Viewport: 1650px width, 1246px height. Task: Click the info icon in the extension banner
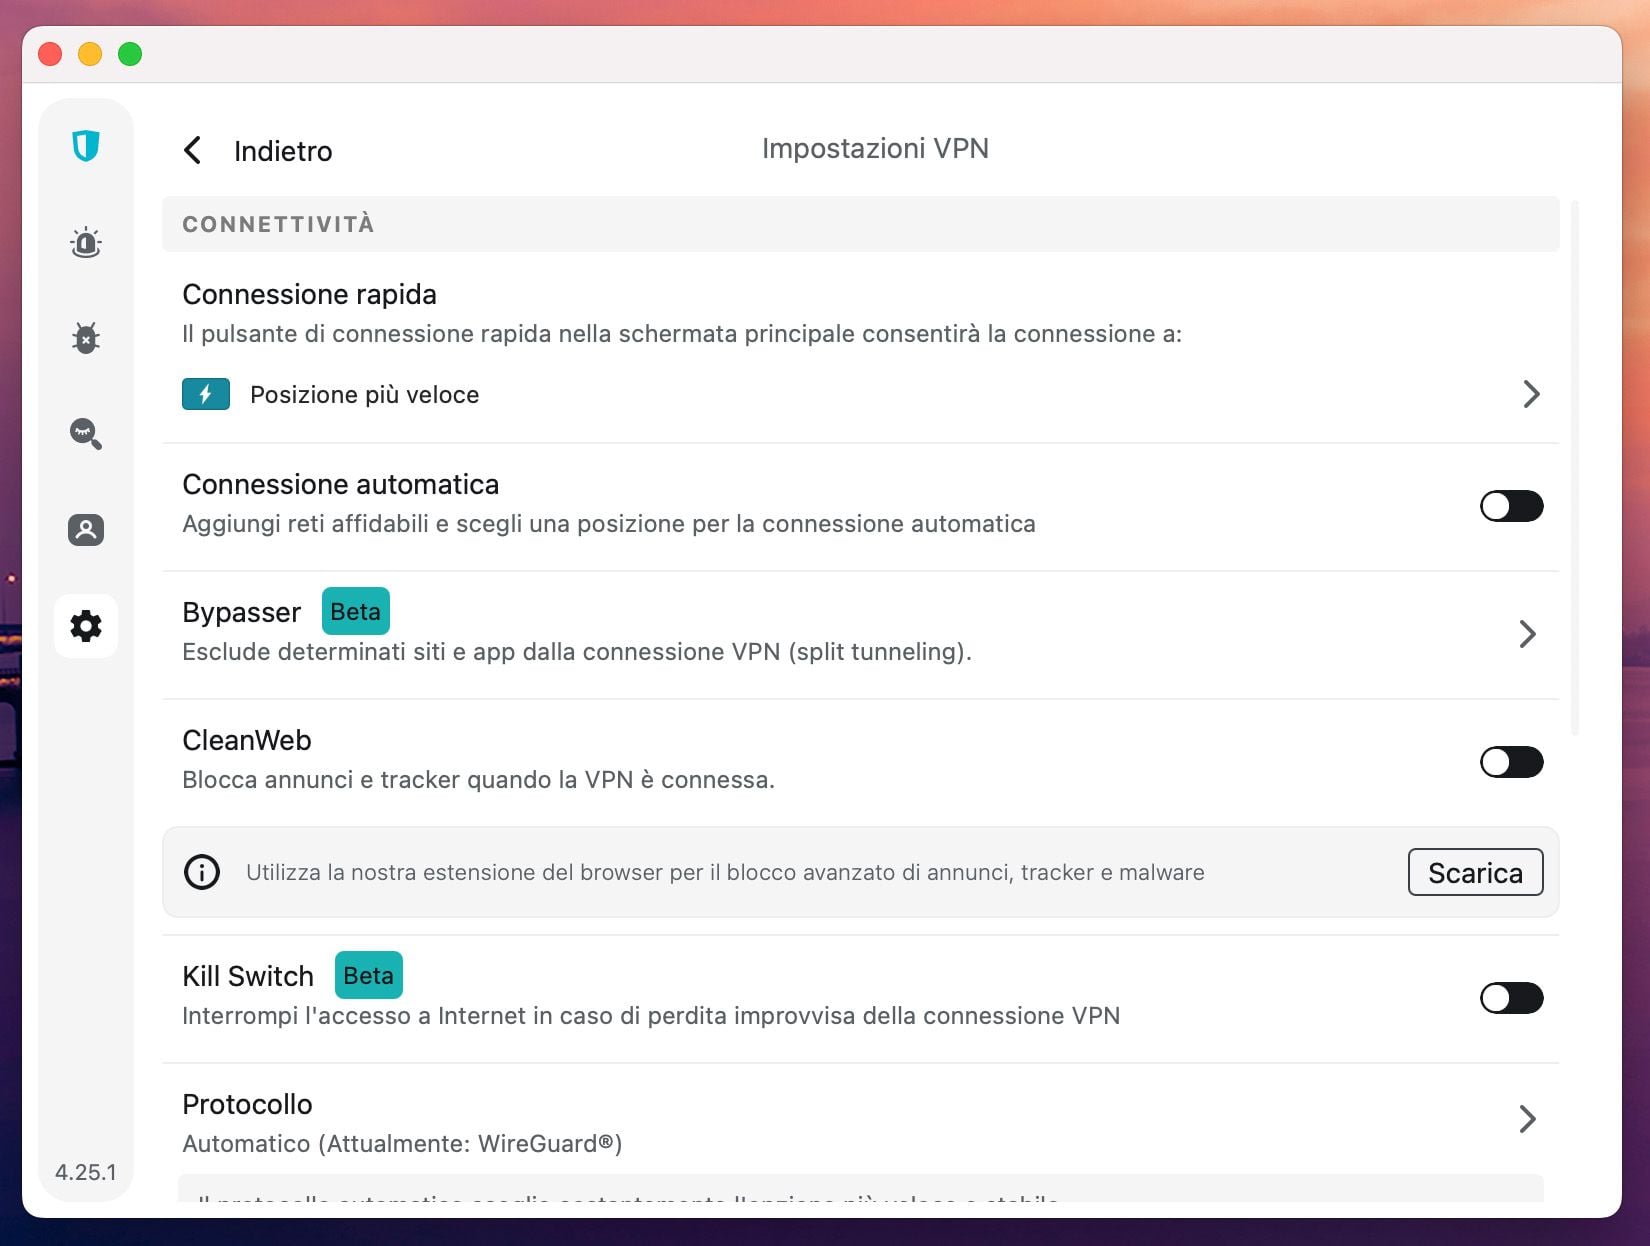202,872
